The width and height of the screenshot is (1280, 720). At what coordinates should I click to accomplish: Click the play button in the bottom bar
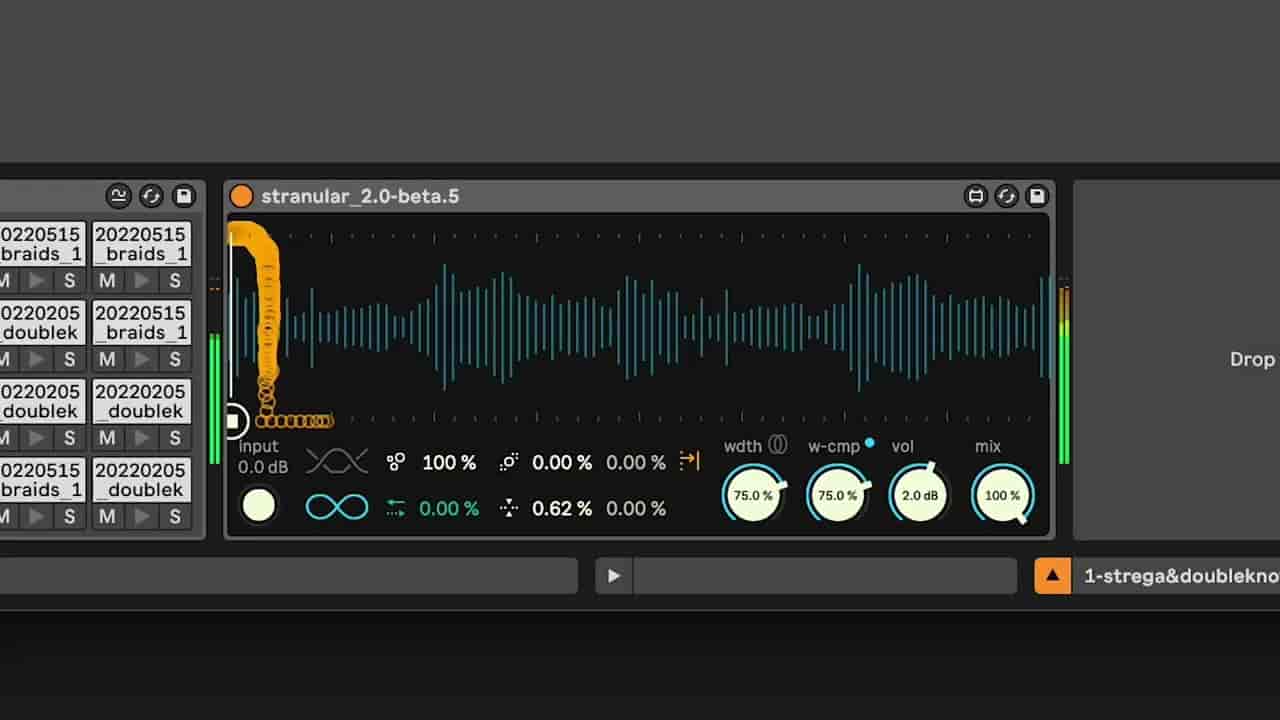pos(614,576)
